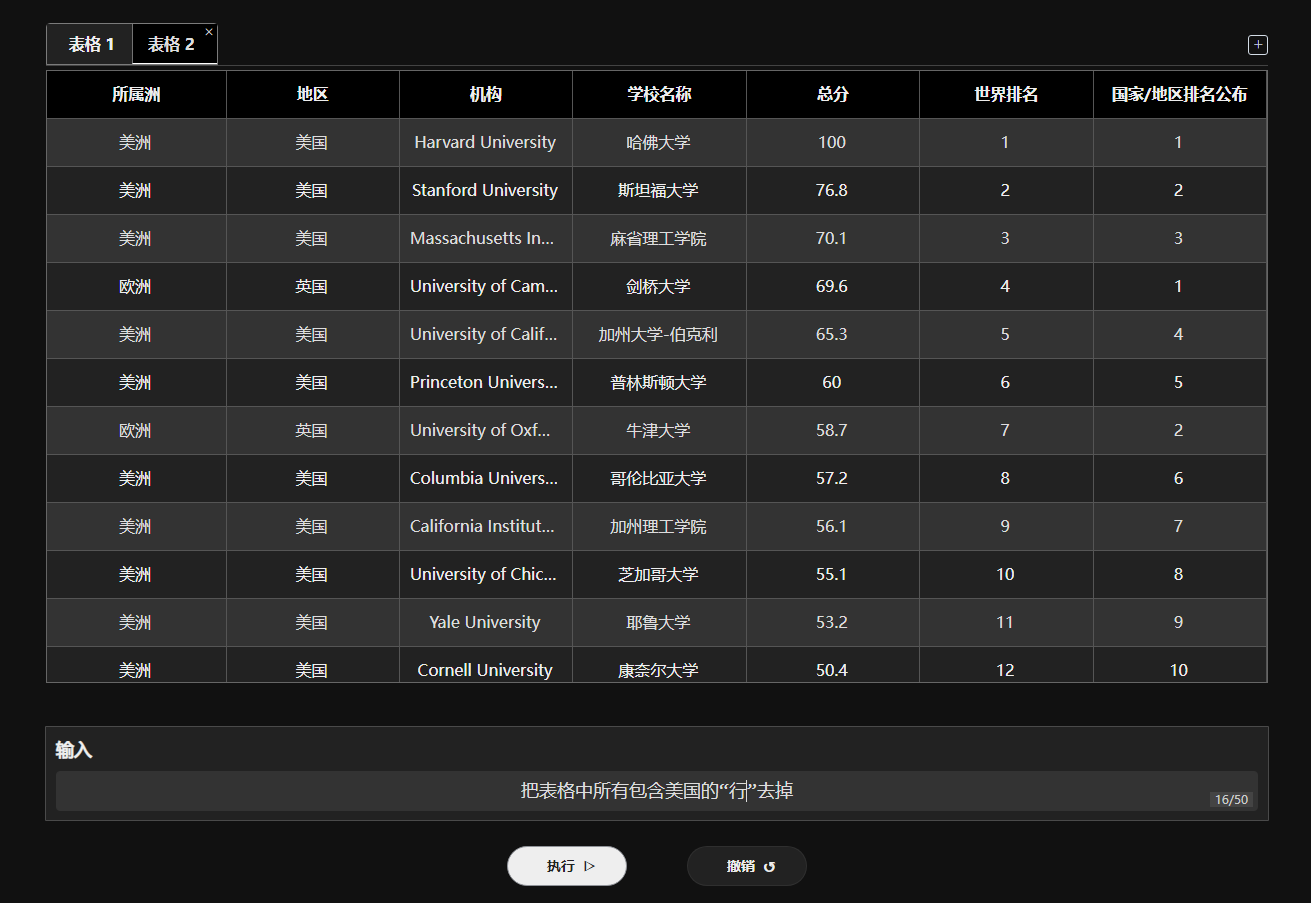This screenshot has width=1311, height=903.
Task: Click the 机构 column header
Action: pyautogui.click(x=486, y=95)
